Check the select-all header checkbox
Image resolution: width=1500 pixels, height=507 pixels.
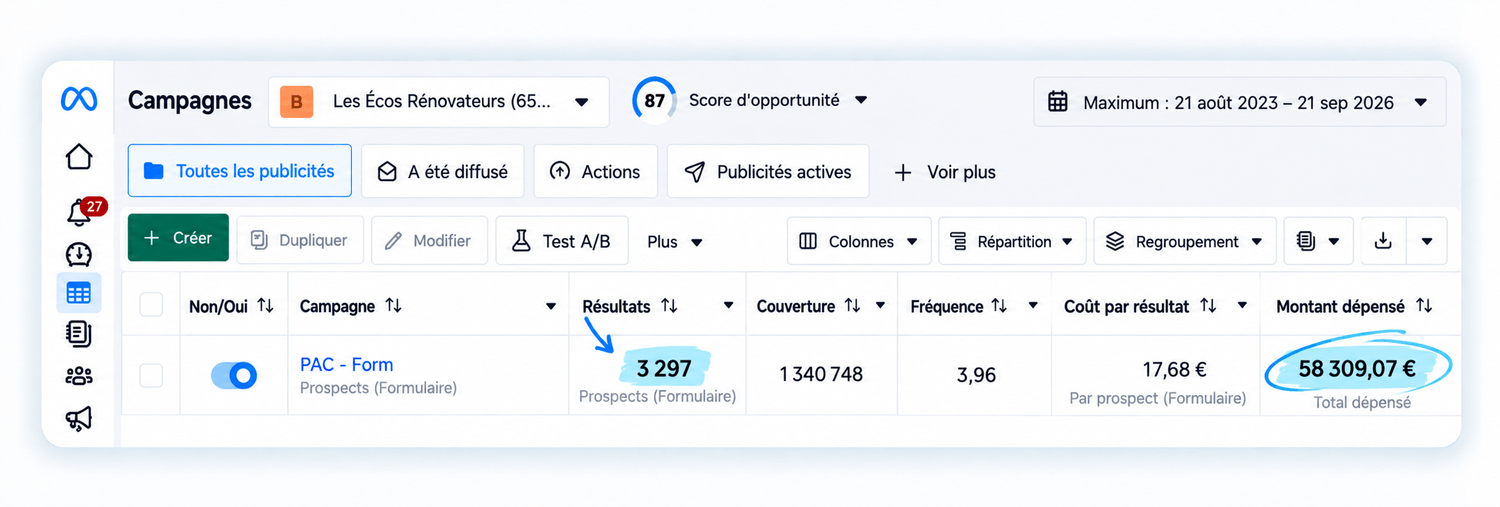pos(151,305)
